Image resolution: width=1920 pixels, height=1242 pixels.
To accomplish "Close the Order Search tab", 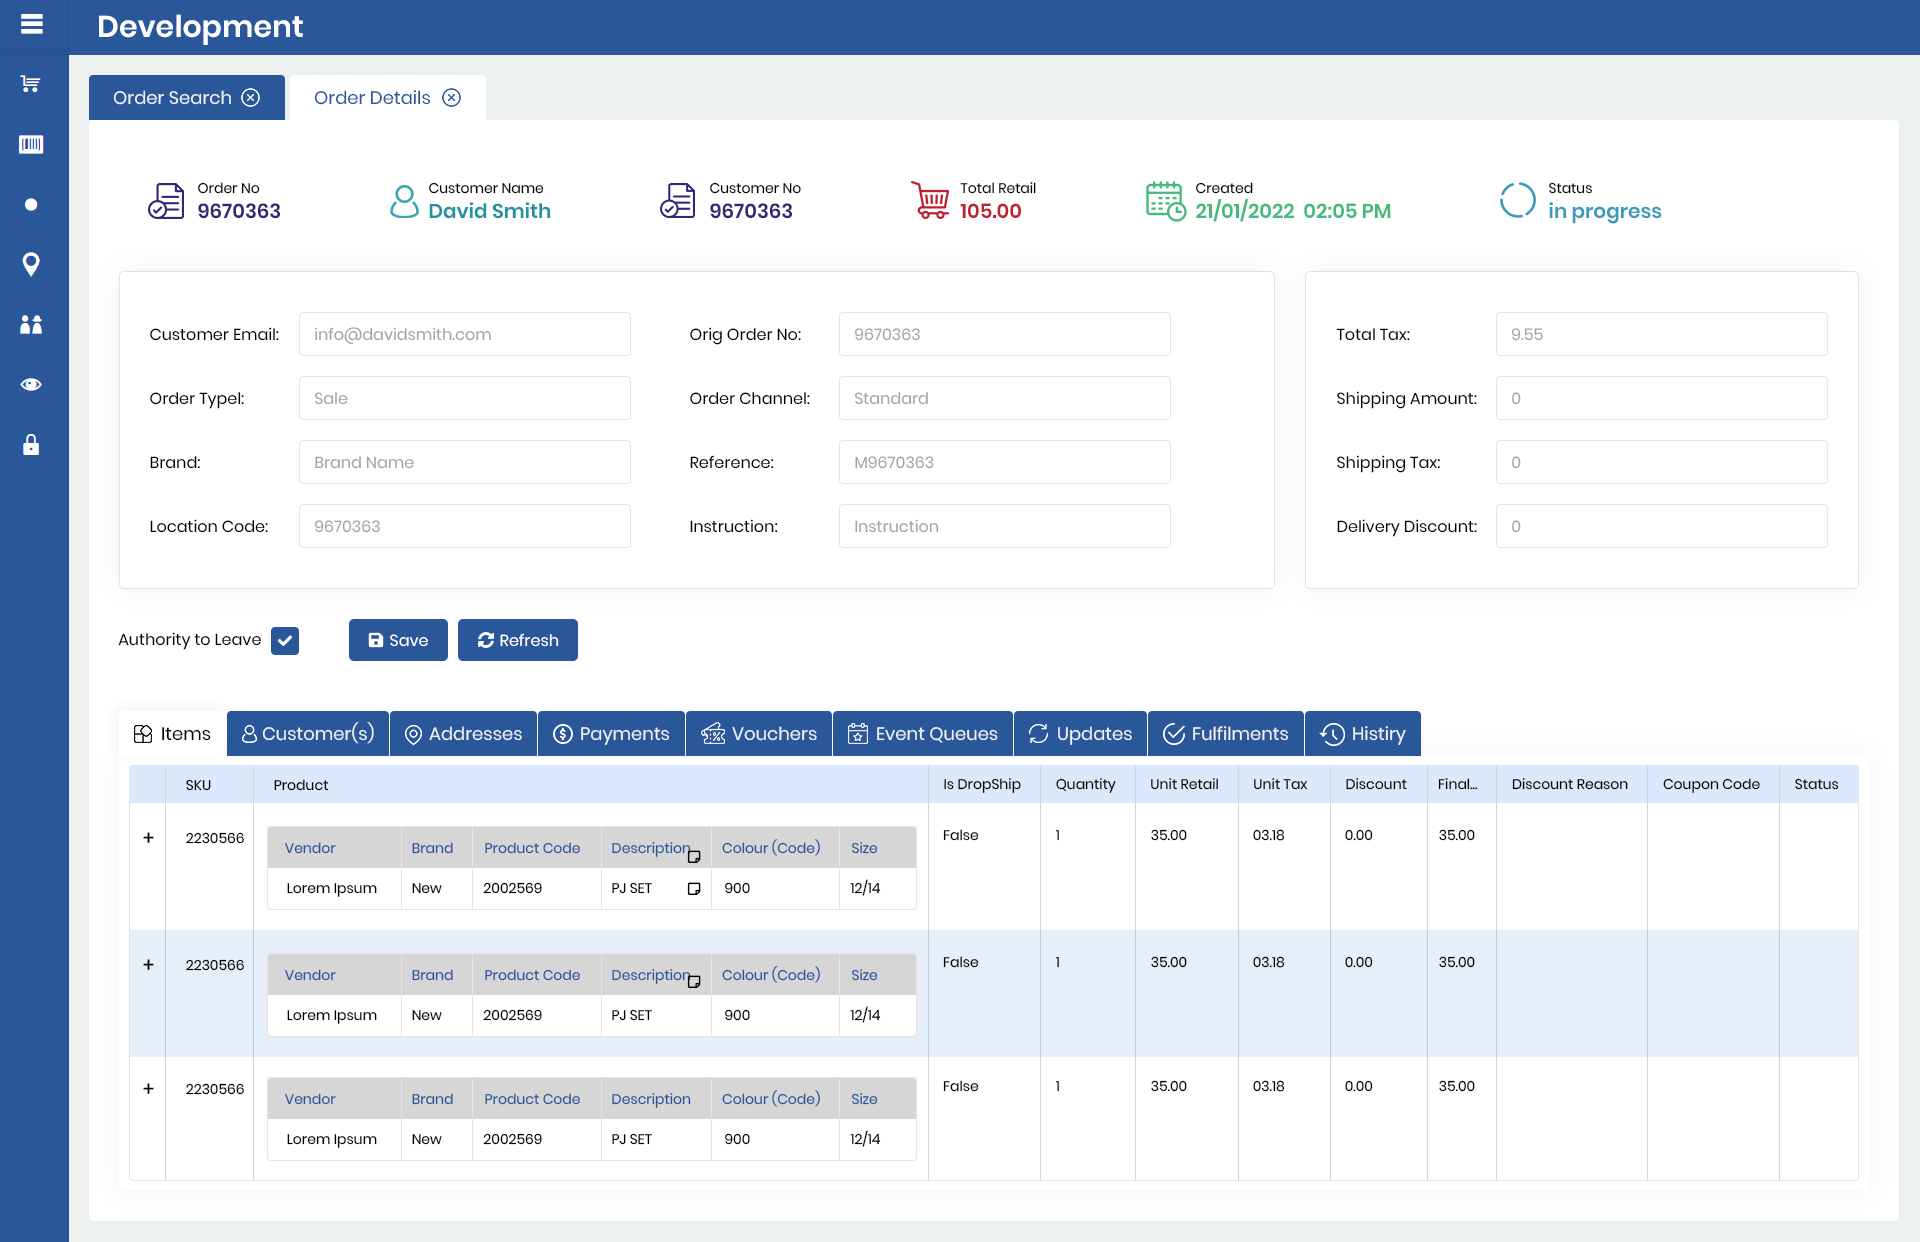I will 251,98.
